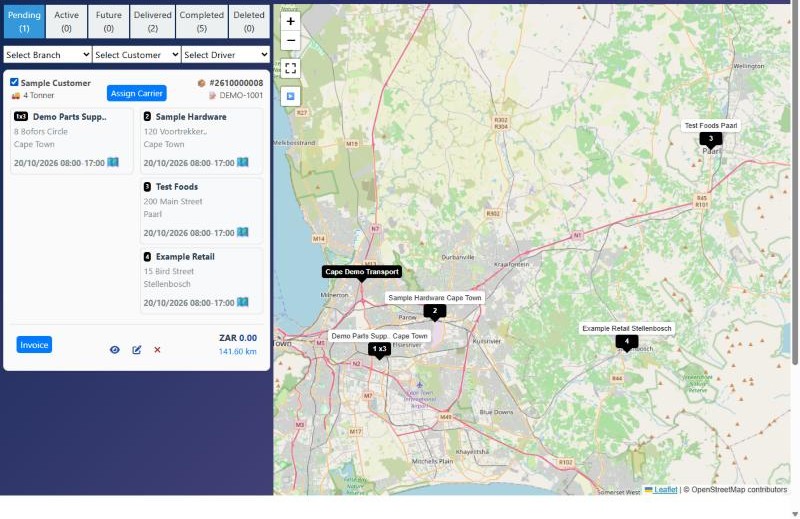Click the 8 Bofors Circle address
The width and height of the screenshot is (800, 519).
click(41, 131)
